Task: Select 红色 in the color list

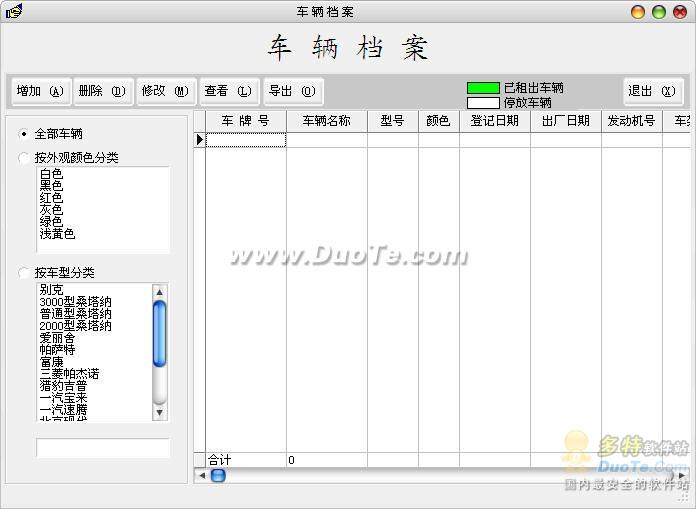Action: coord(51,198)
